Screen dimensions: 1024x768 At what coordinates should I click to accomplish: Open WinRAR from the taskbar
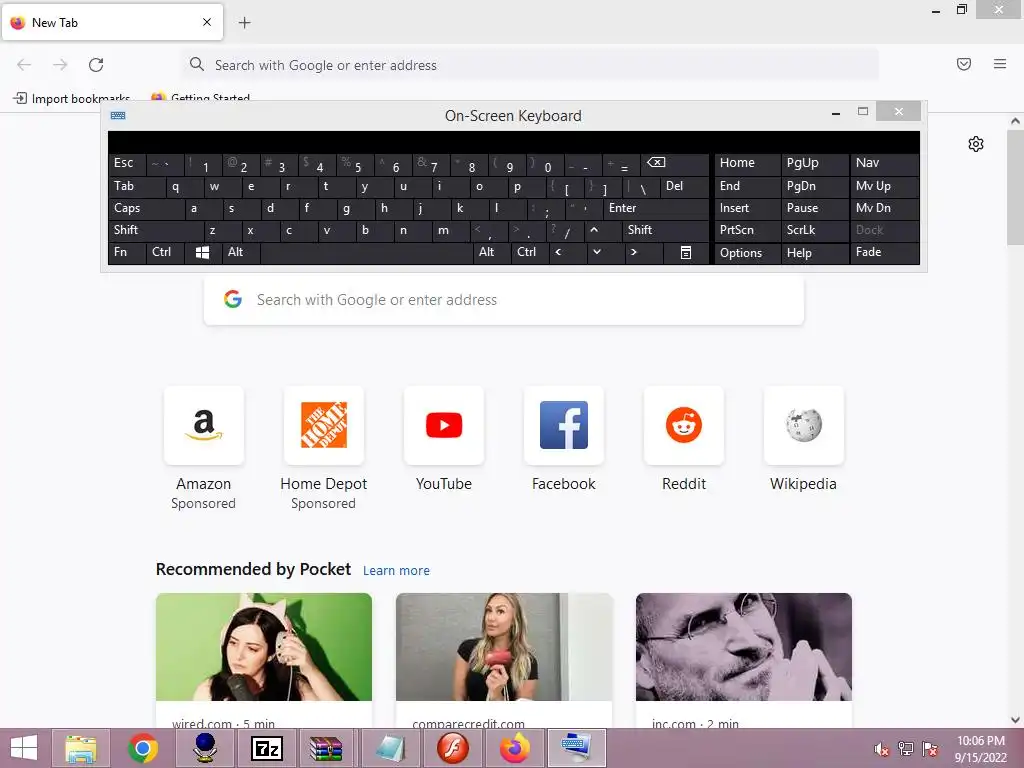(x=326, y=748)
